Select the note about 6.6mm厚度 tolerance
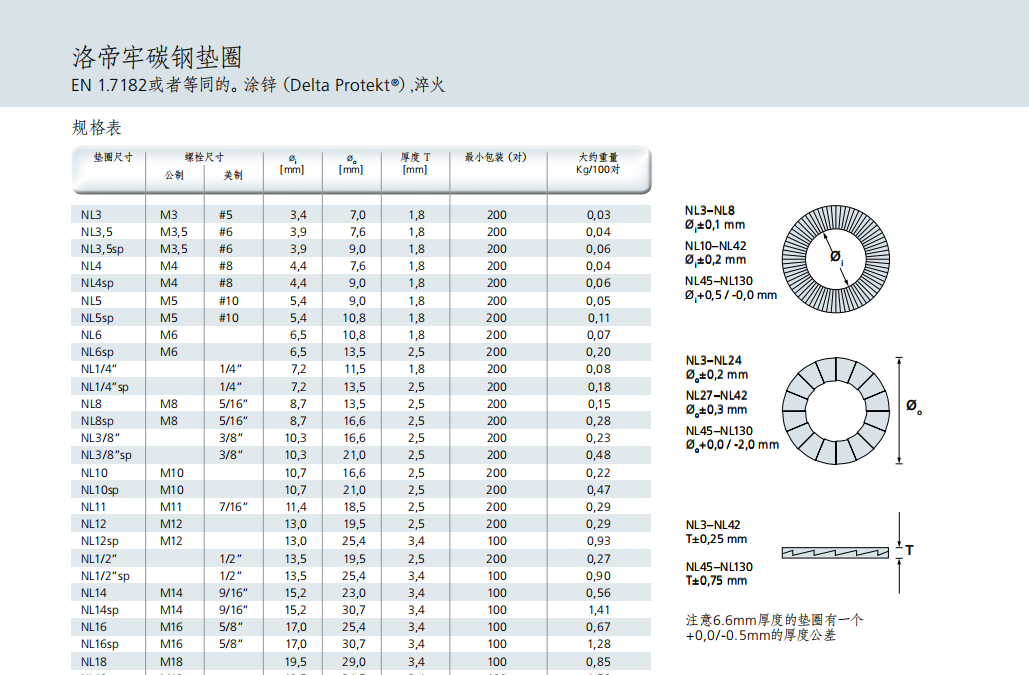Image resolution: width=1029 pixels, height=675 pixels. (774, 627)
